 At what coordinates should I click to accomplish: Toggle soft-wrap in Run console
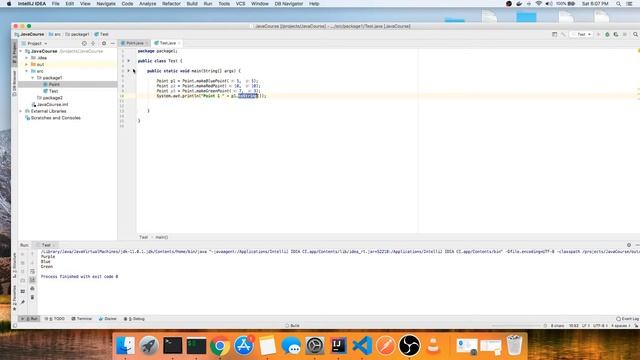pyautogui.click(x=32, y=271)
